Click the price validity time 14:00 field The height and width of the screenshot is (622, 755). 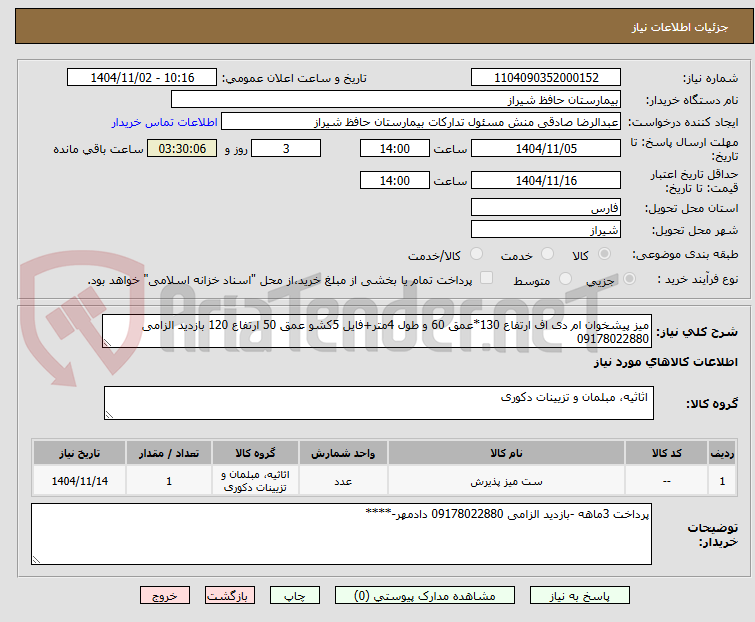point(395,181)
